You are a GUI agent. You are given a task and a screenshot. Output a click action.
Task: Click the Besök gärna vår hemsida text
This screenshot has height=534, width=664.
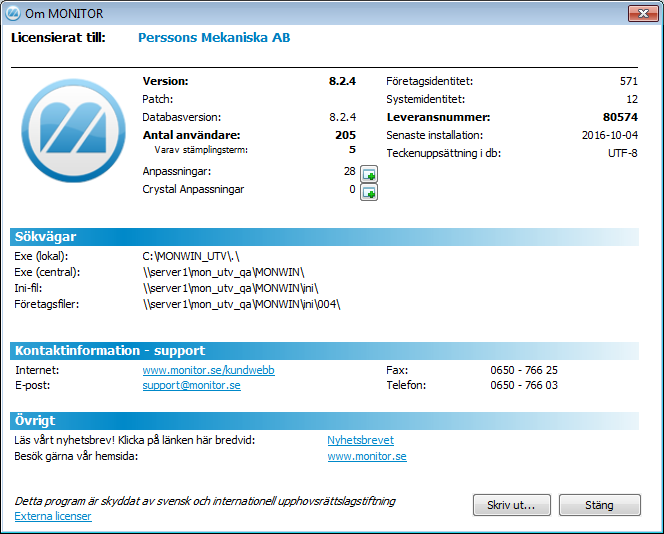tap(76, 456)
